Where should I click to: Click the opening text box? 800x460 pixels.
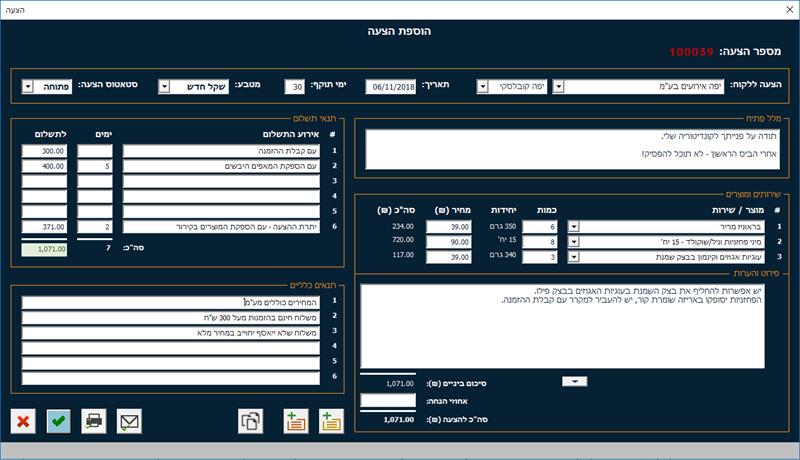(572, 149)
